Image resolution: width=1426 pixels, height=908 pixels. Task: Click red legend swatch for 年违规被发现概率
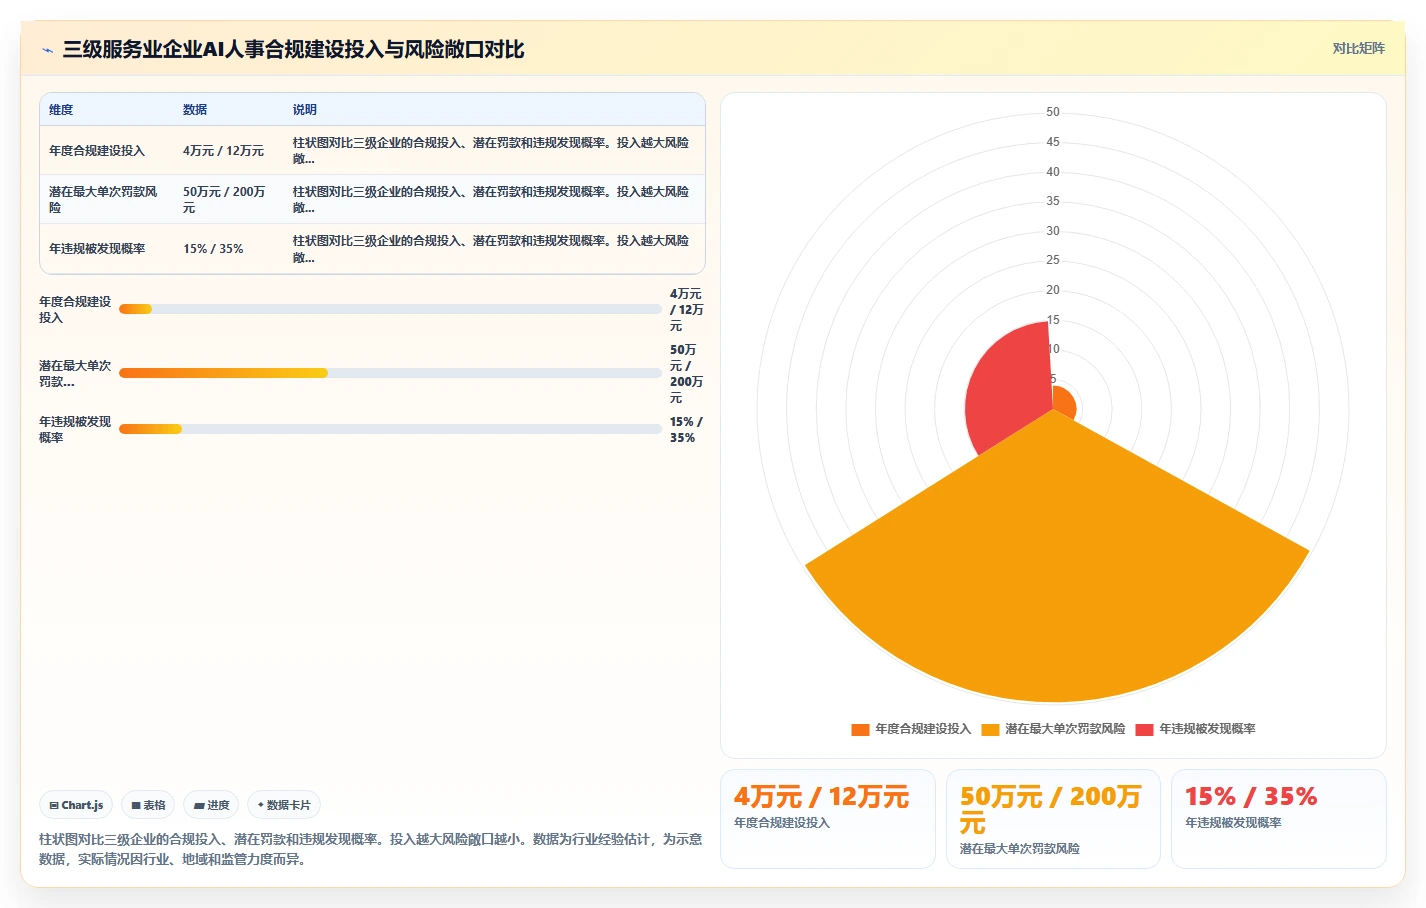click(1144, 729)
